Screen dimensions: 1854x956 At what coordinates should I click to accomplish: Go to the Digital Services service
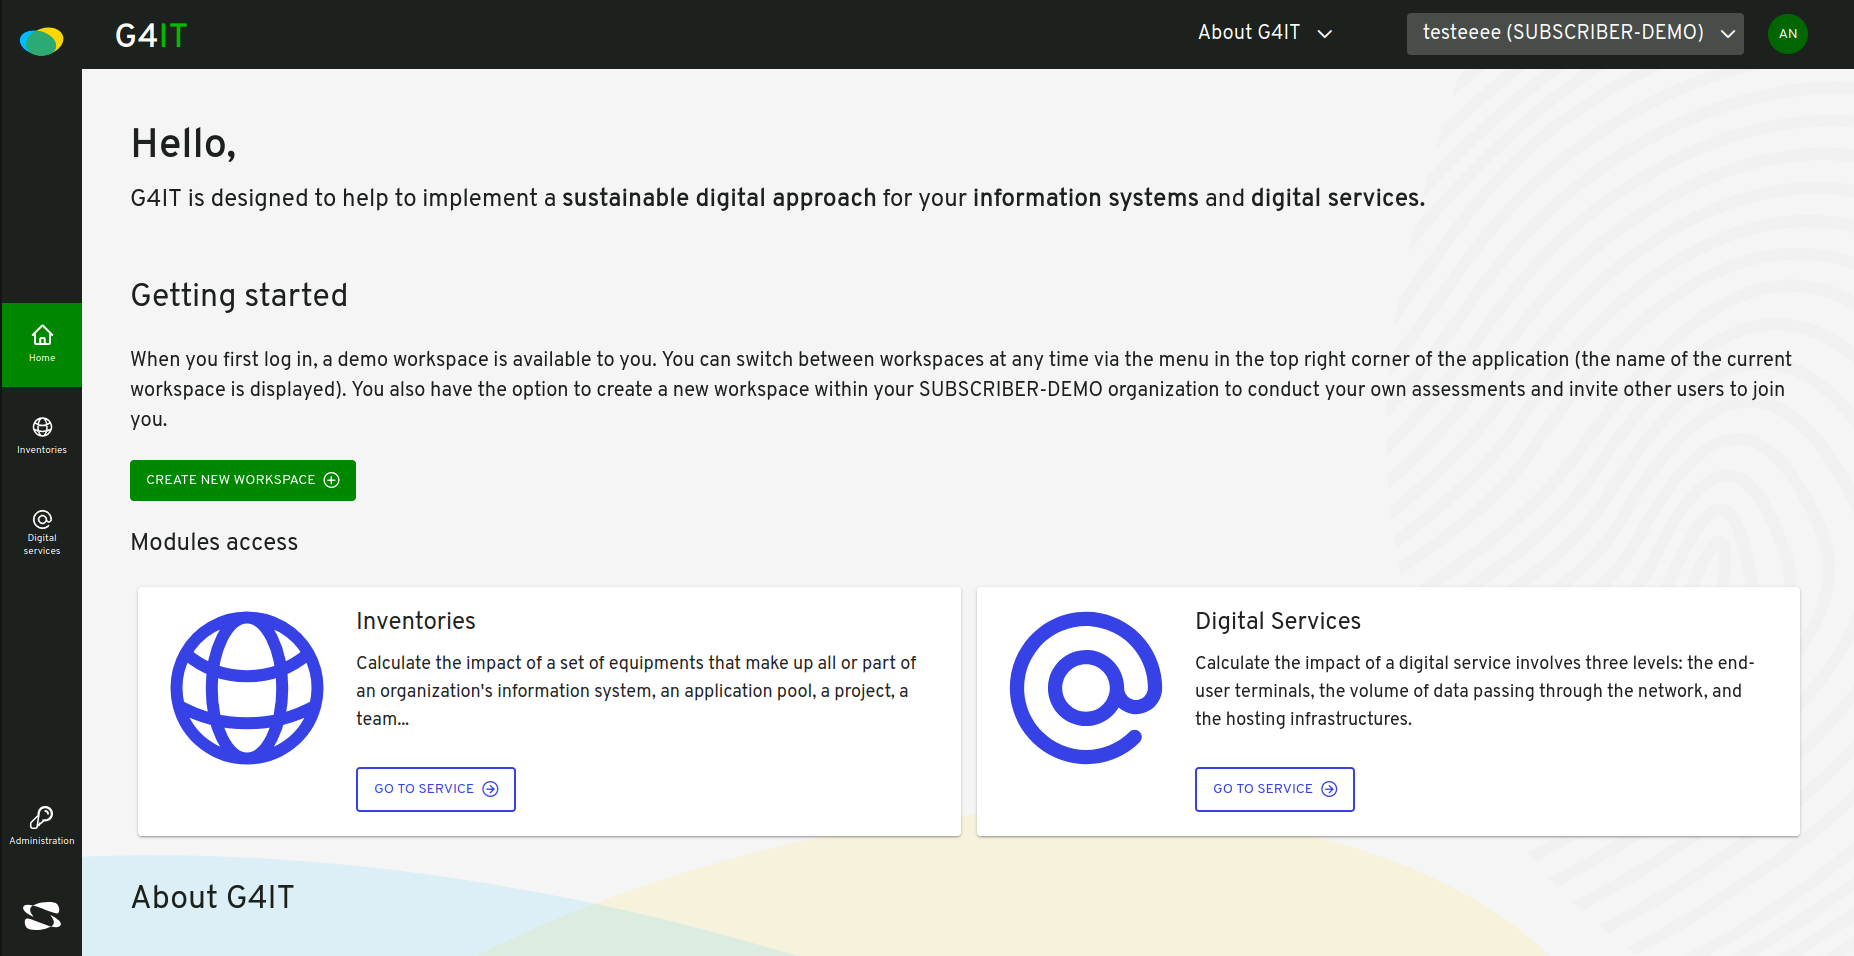pos(1275,789)
